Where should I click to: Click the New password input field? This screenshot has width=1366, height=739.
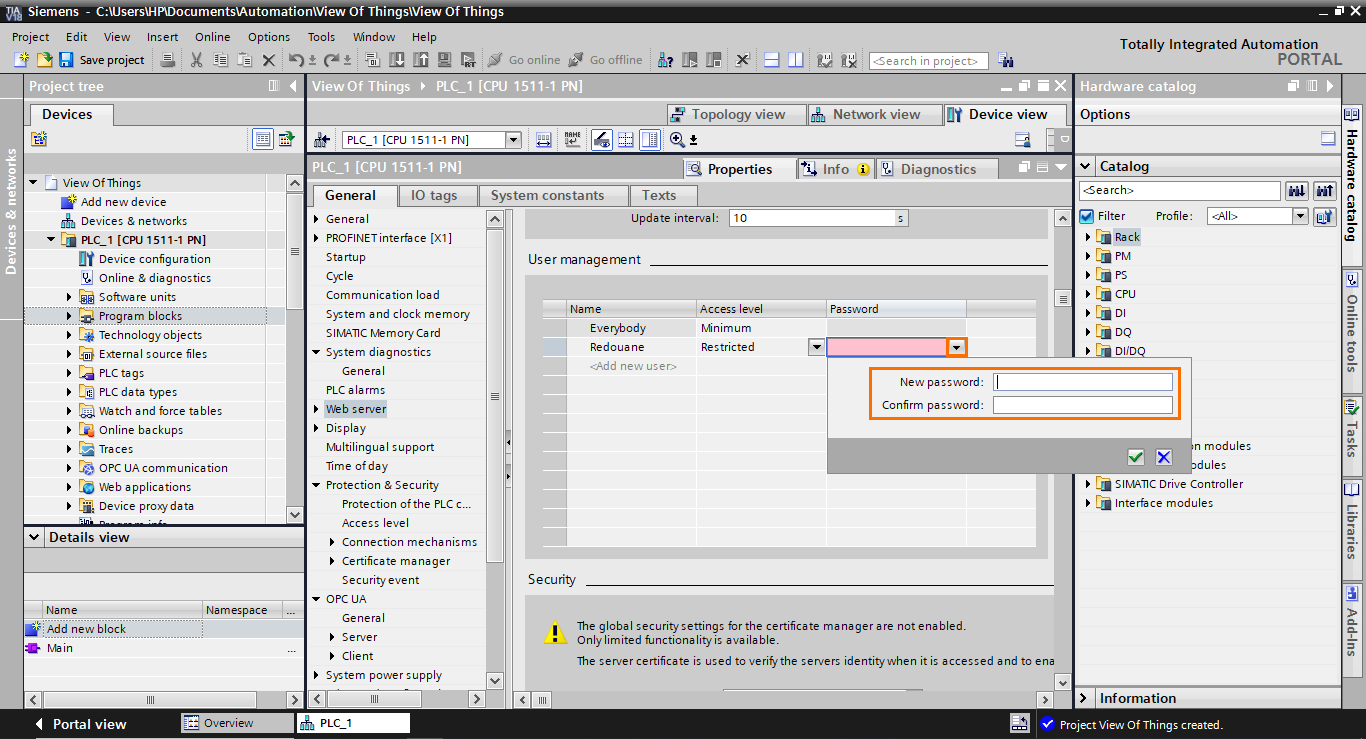coord(1082,382)
